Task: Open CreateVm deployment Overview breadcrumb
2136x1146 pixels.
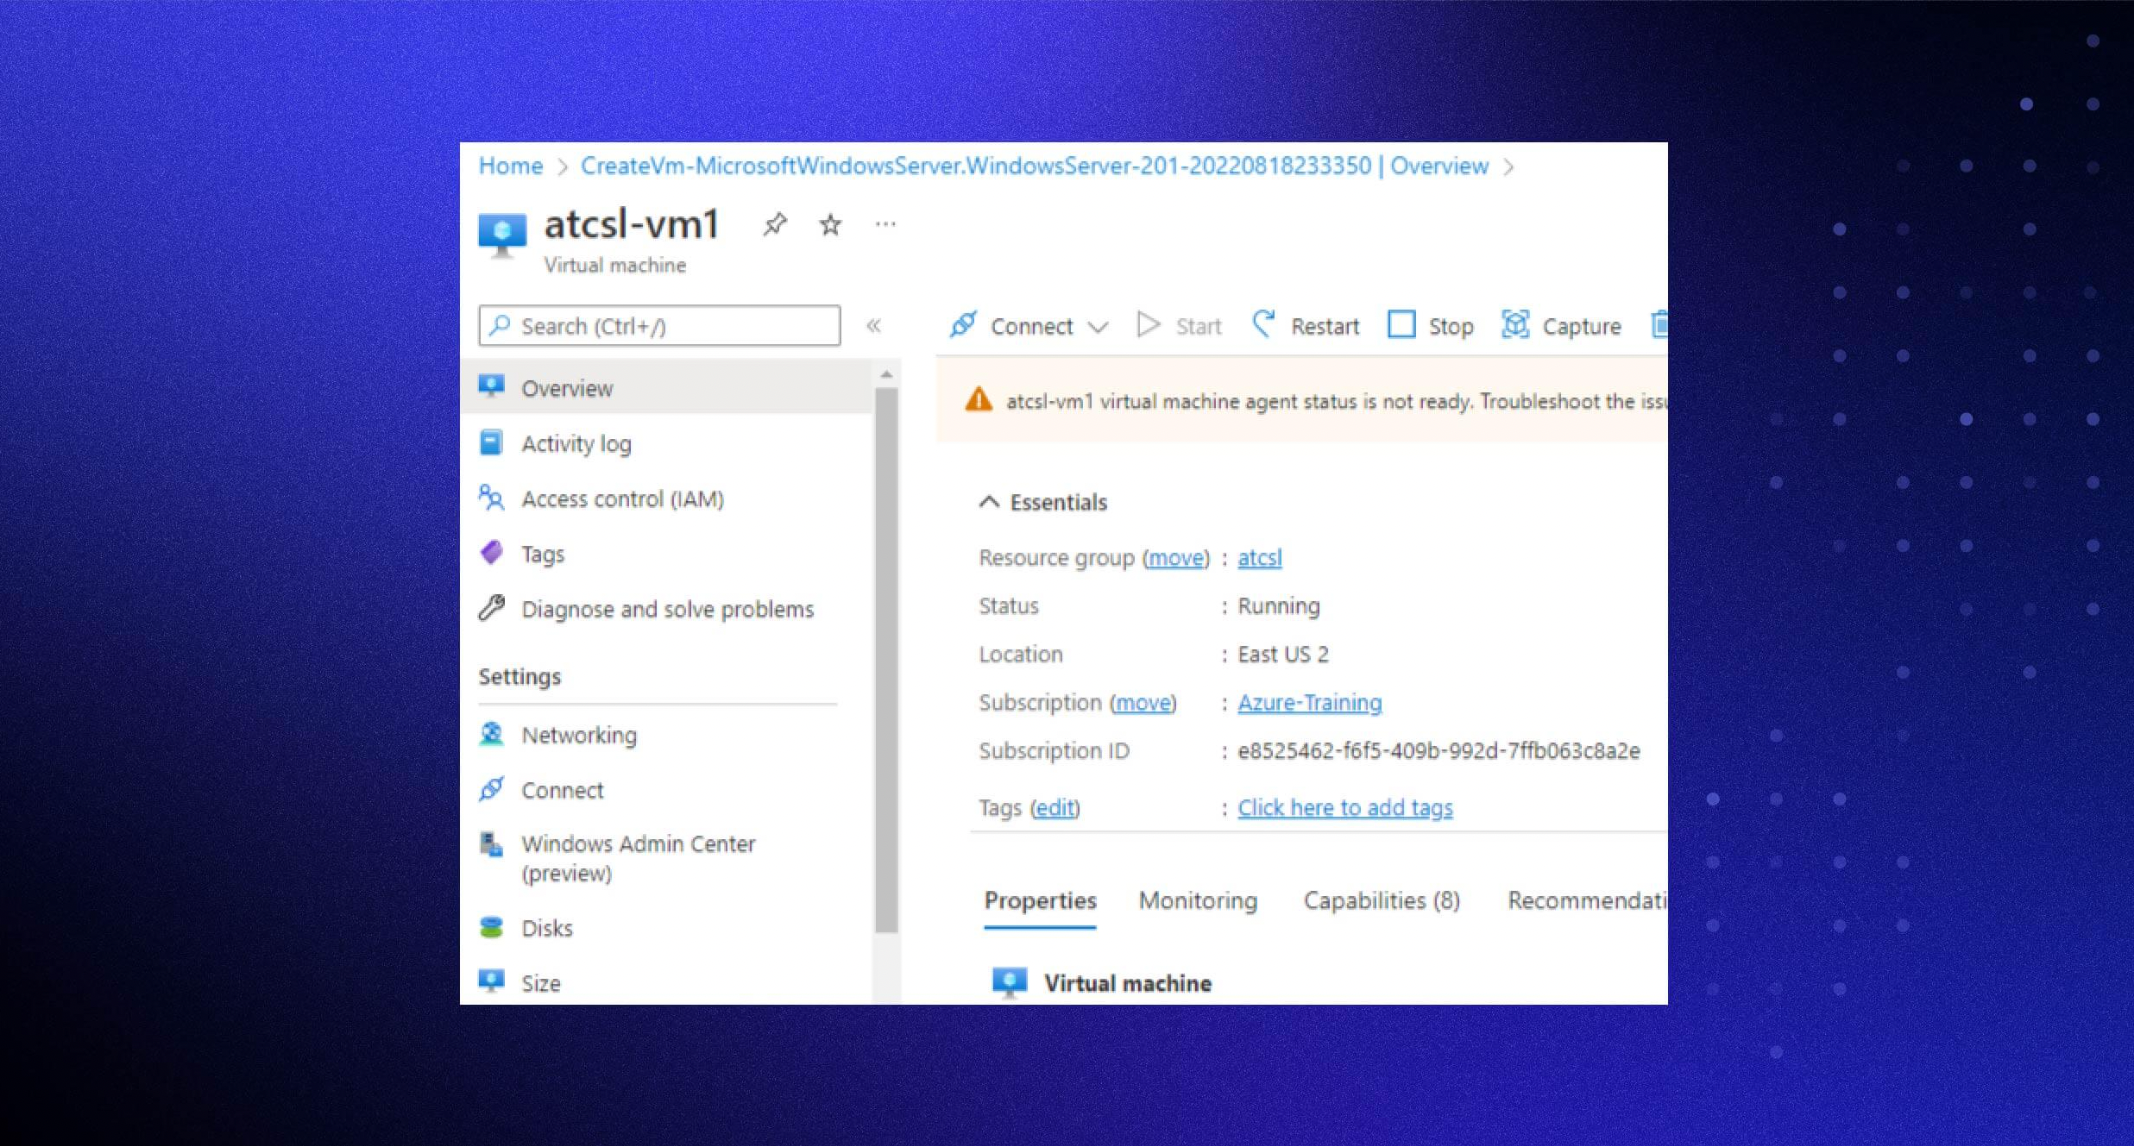Action: click(1034, 166)
